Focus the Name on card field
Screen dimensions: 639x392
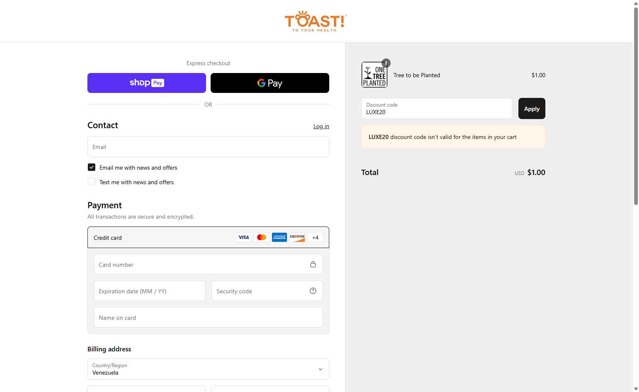point(208,317)
